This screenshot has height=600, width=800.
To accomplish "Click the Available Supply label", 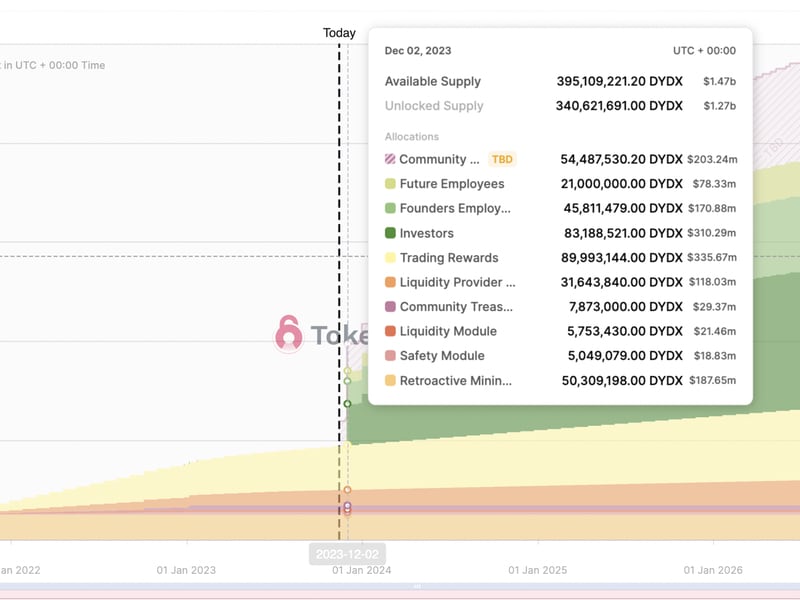I will (x=433, y=81).
